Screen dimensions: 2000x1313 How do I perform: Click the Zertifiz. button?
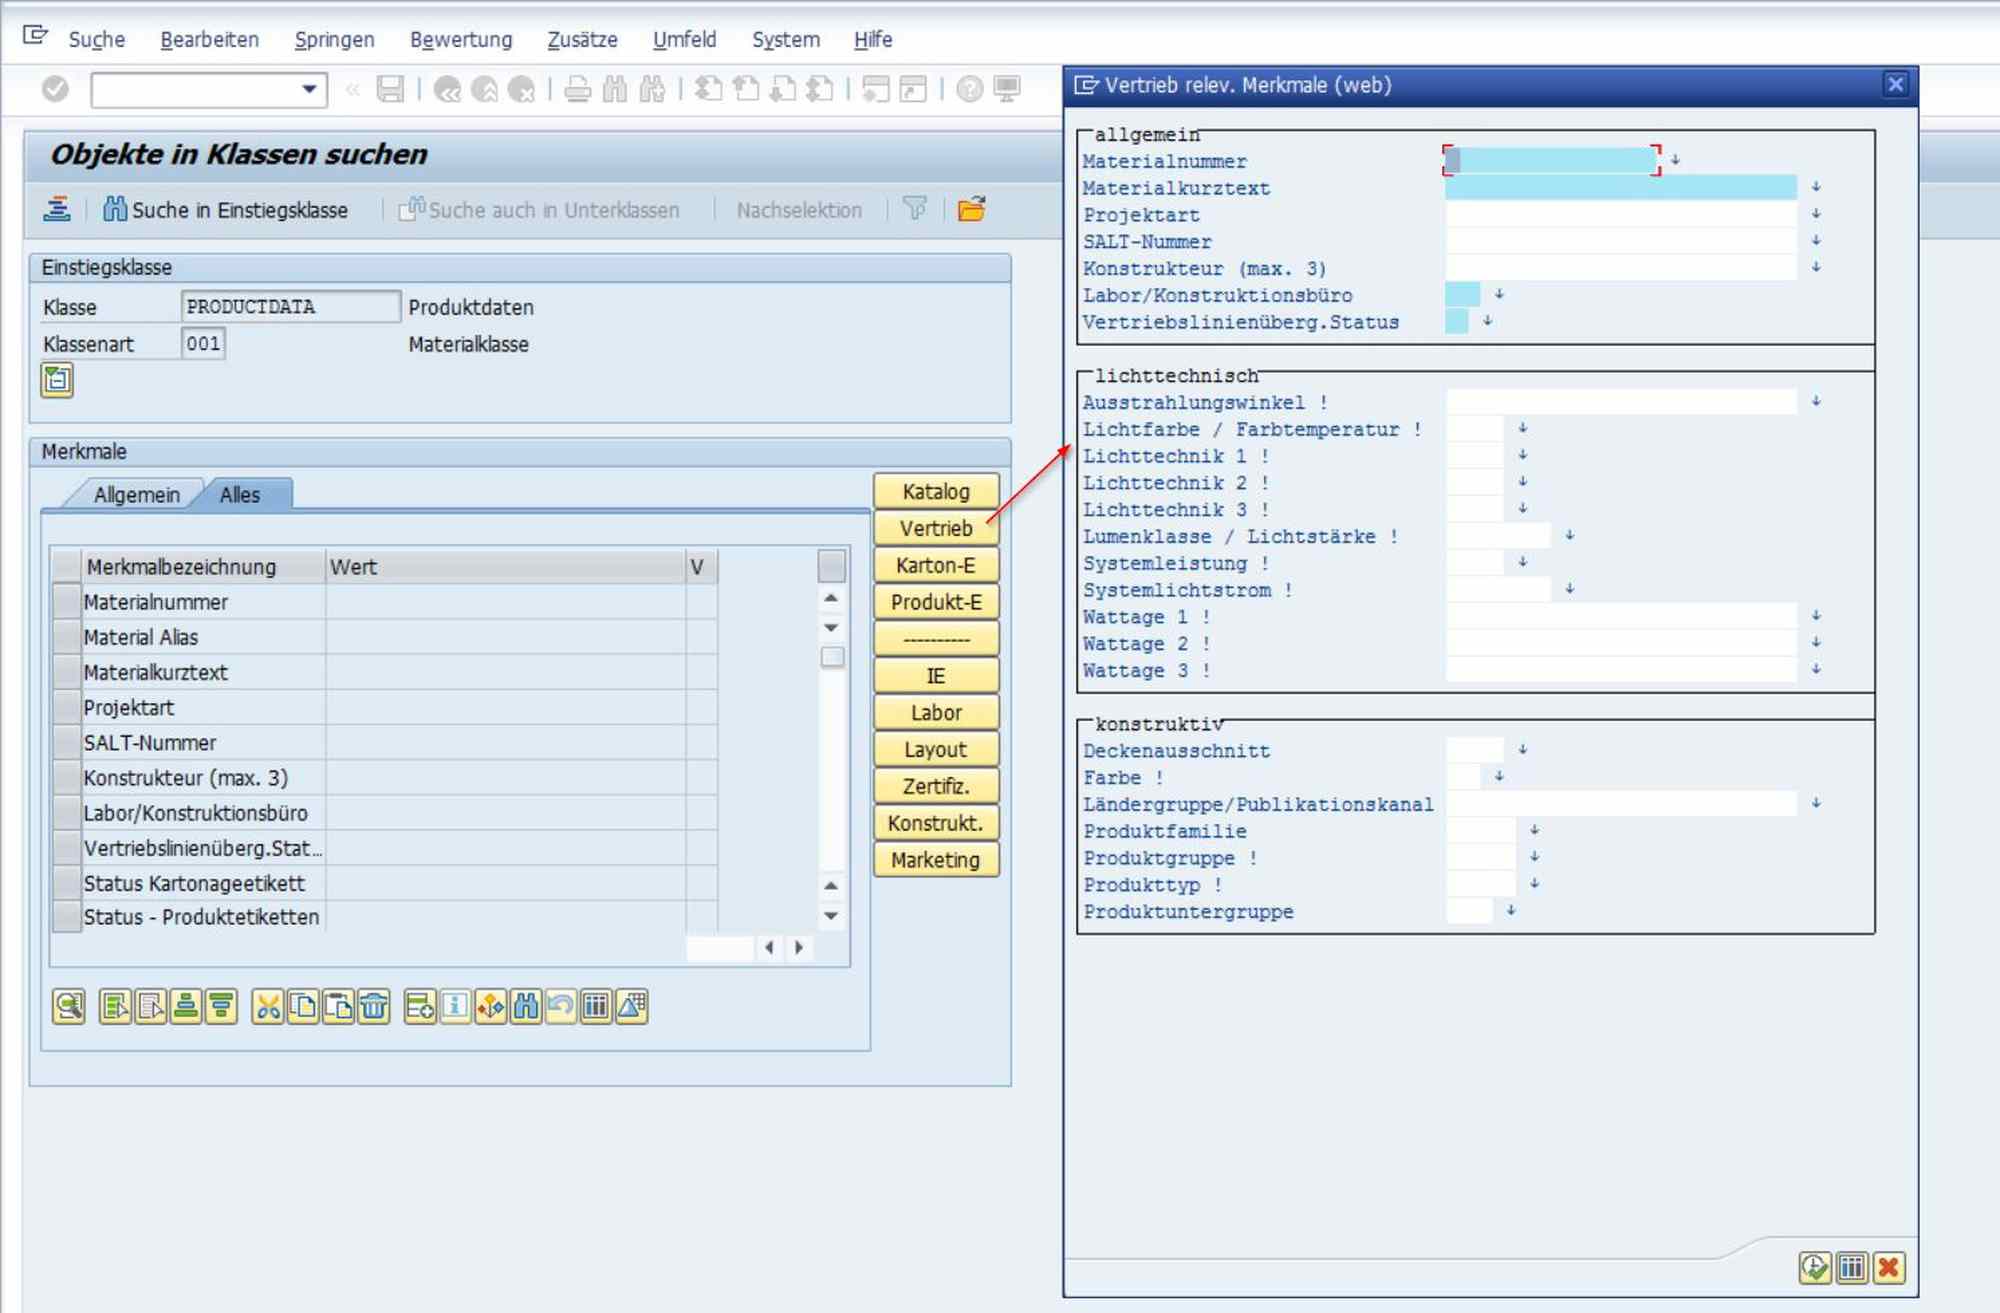click(x=936, y=786)
